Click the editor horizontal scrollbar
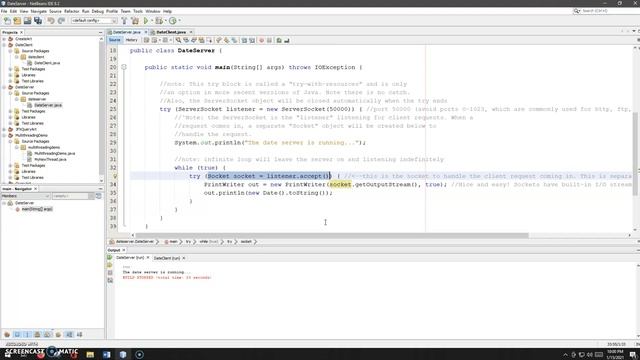This screenshot has width=640, height=360. pos(331,235)
